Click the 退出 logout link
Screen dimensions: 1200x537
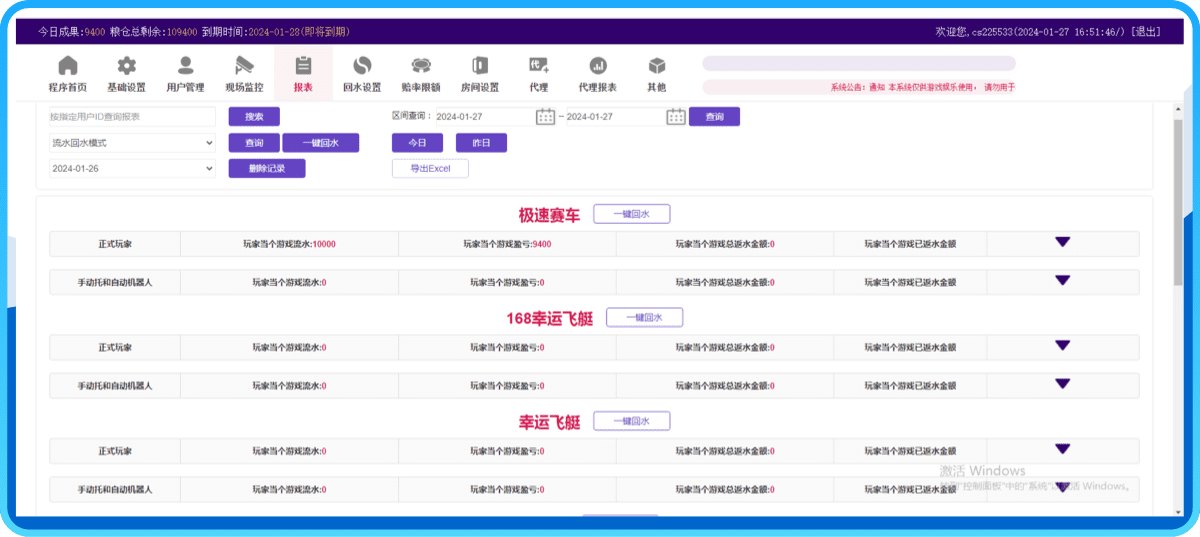pos(1146,32)
